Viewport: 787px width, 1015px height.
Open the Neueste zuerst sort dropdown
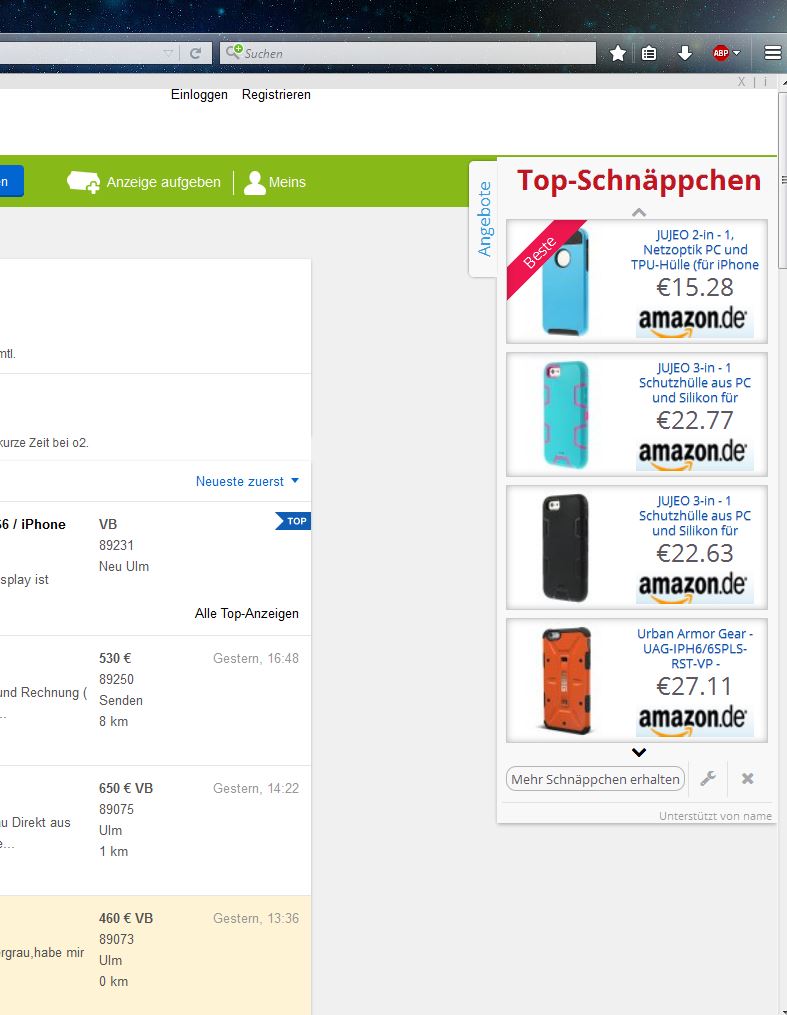click(247, 481)
